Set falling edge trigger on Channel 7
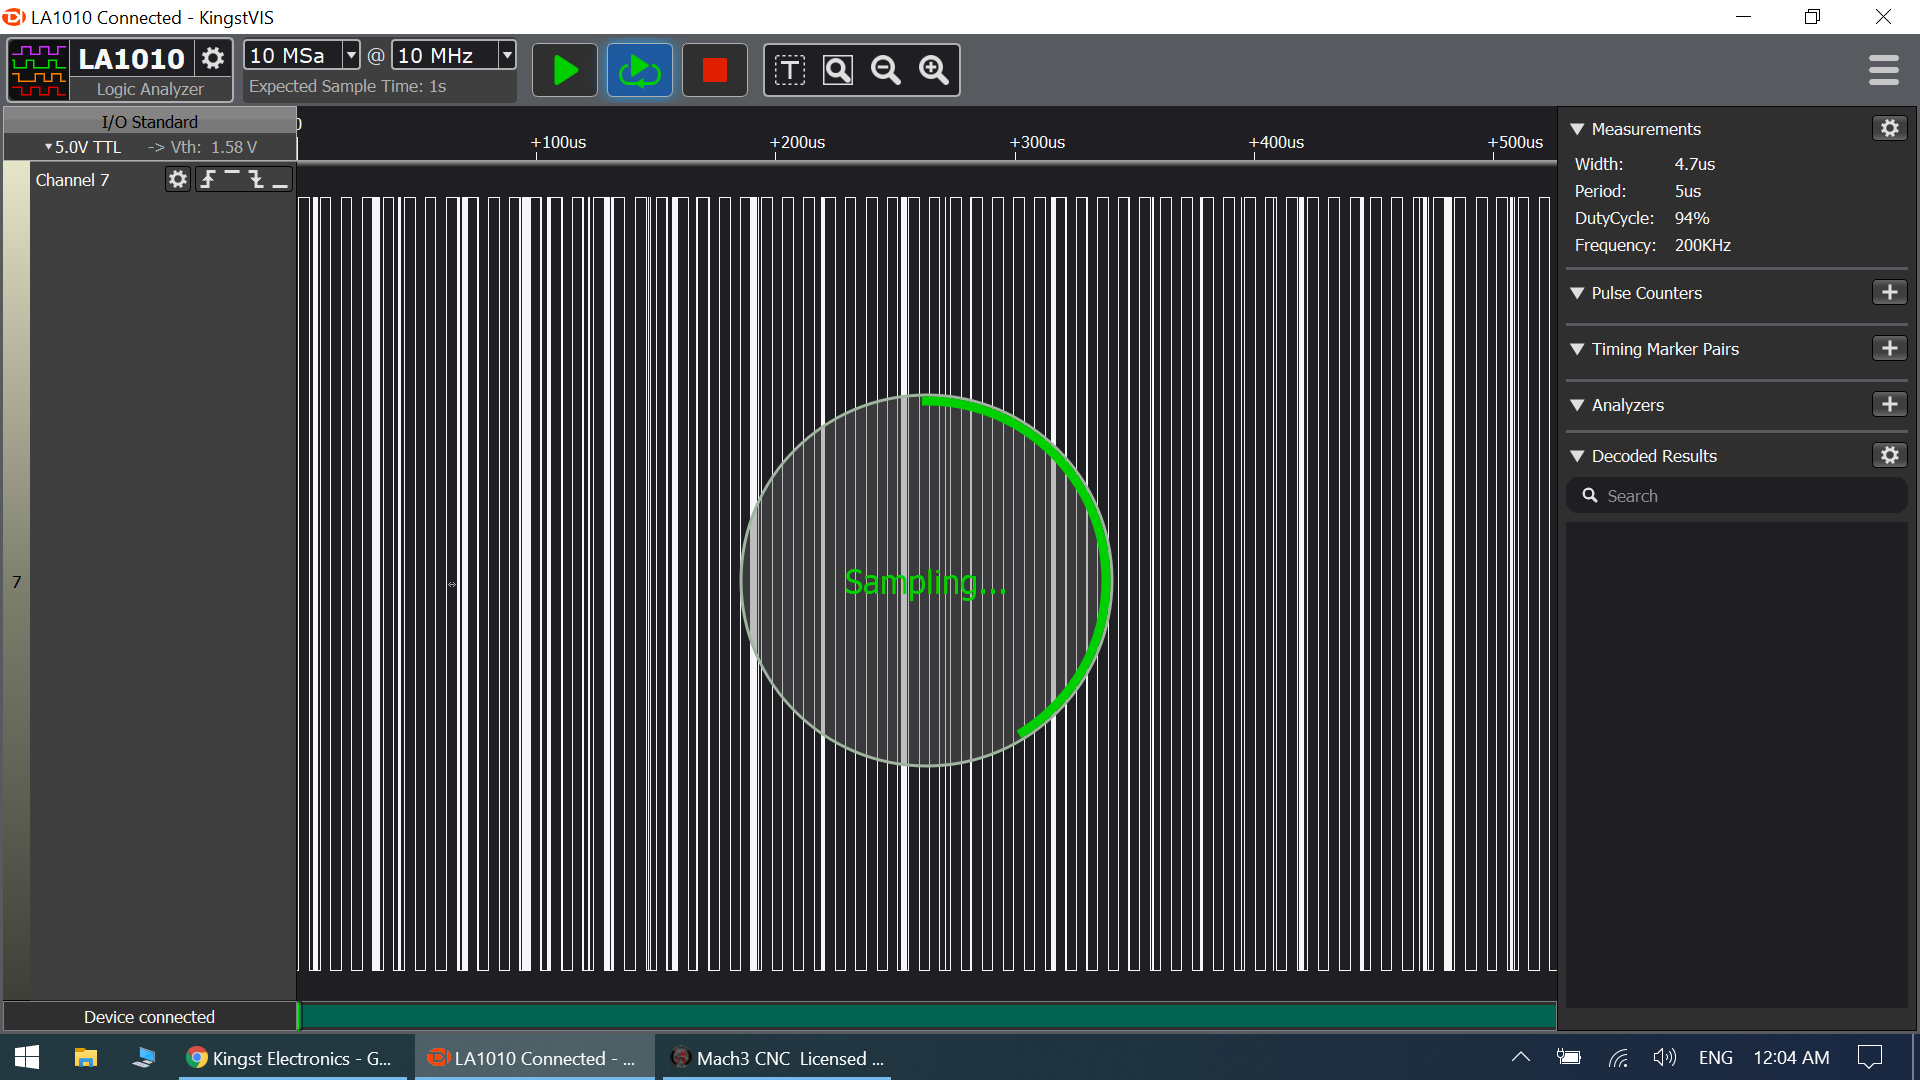The width and height of the screenshot is (1920, 1080). (x=256, y=179)
